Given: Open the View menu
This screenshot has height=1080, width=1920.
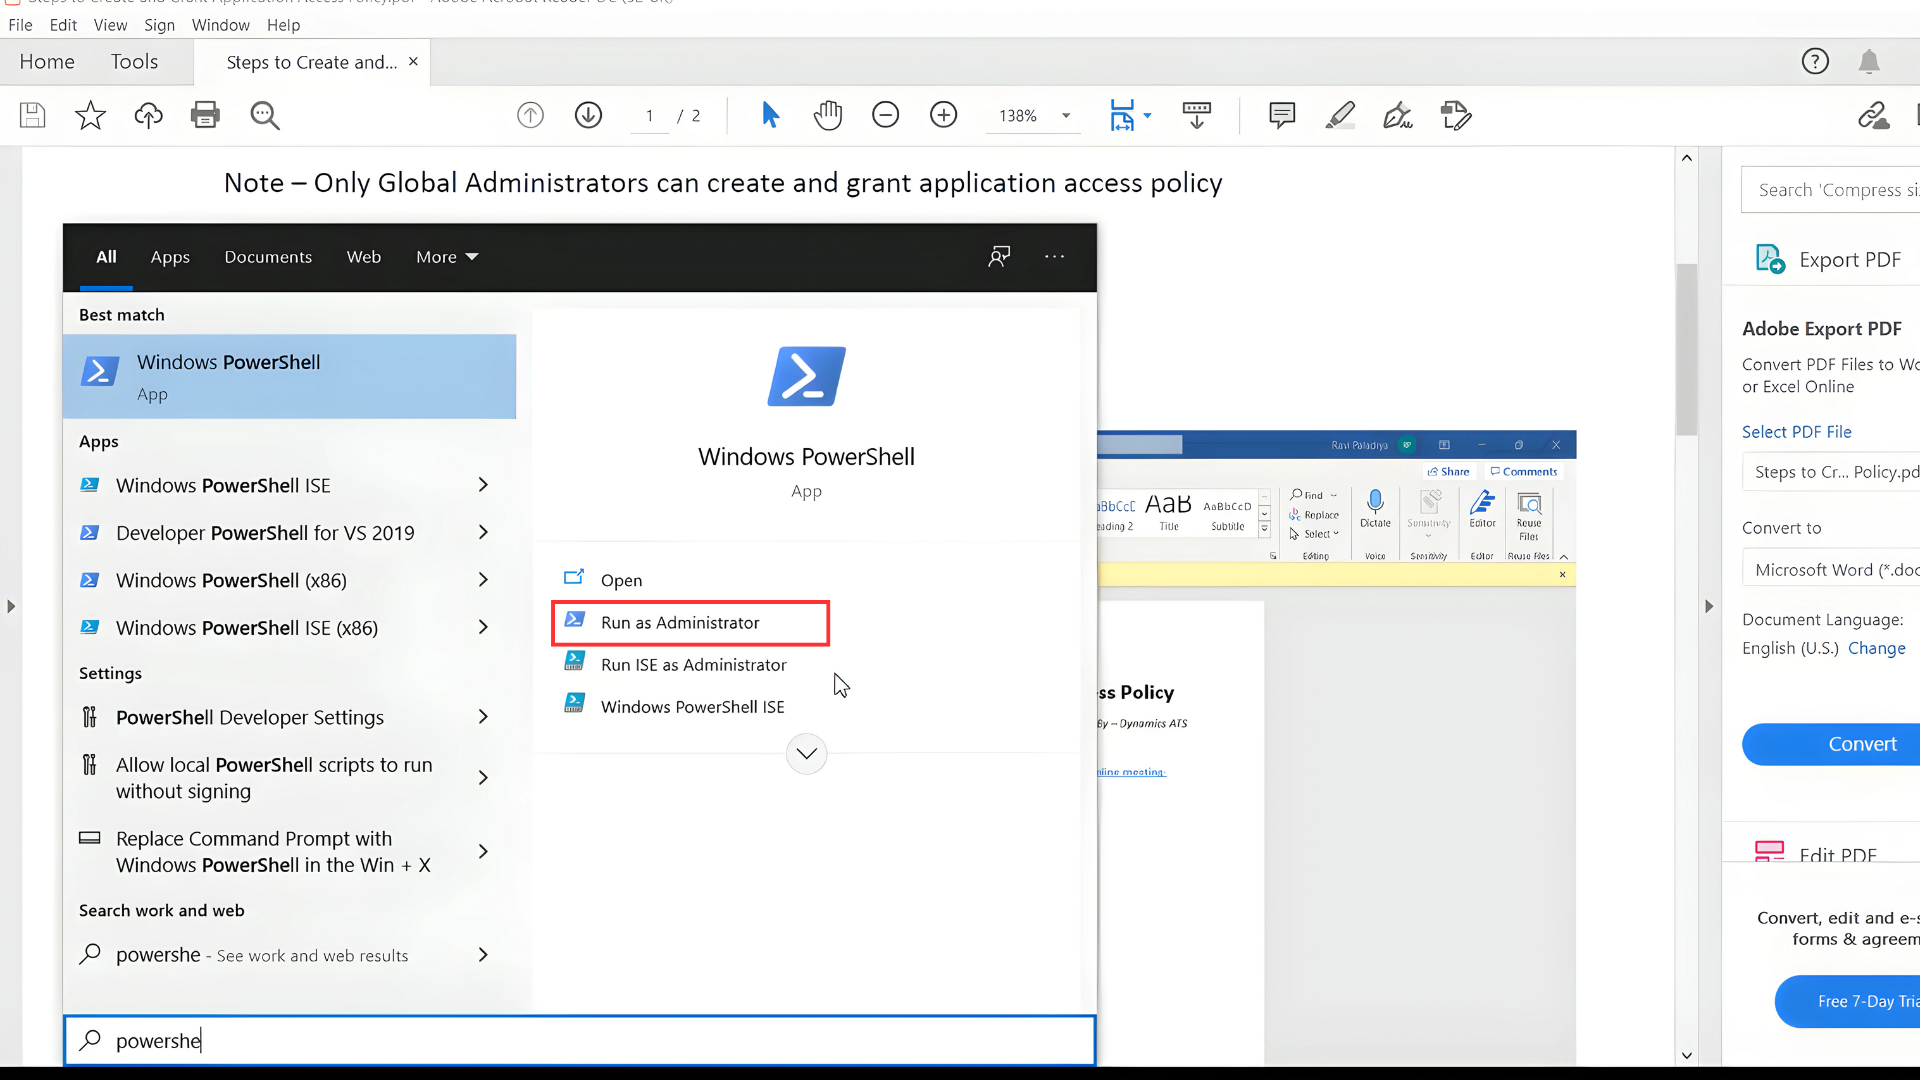Looking at the screenshot, I should point(110,25).
